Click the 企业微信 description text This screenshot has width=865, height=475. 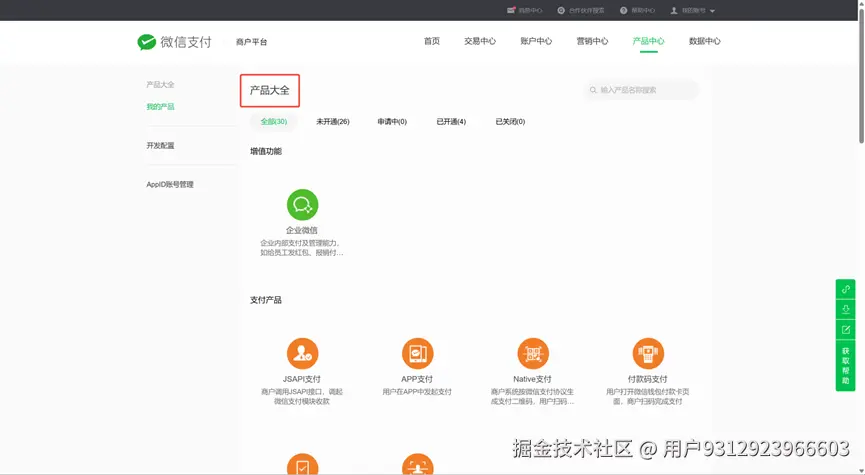302,248
